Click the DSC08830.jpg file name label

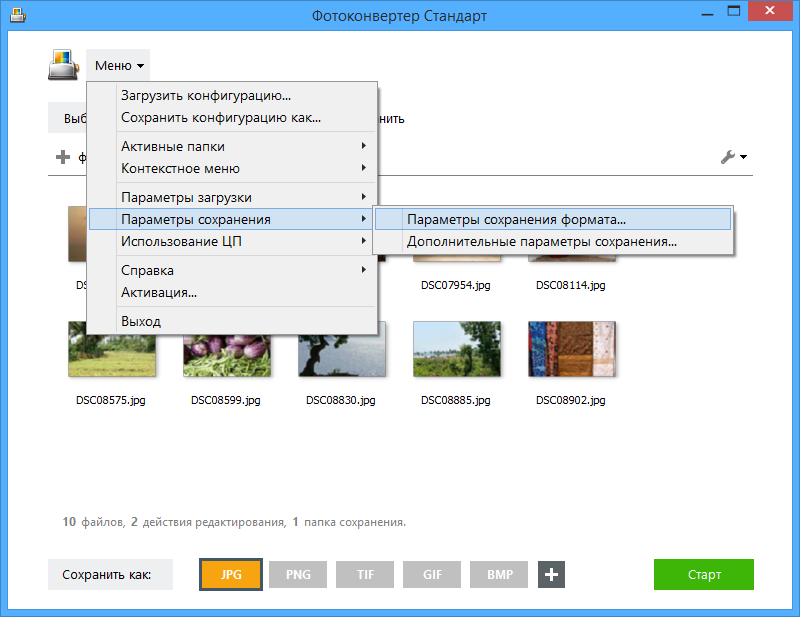pyautogui.click(x=341, y=400)
